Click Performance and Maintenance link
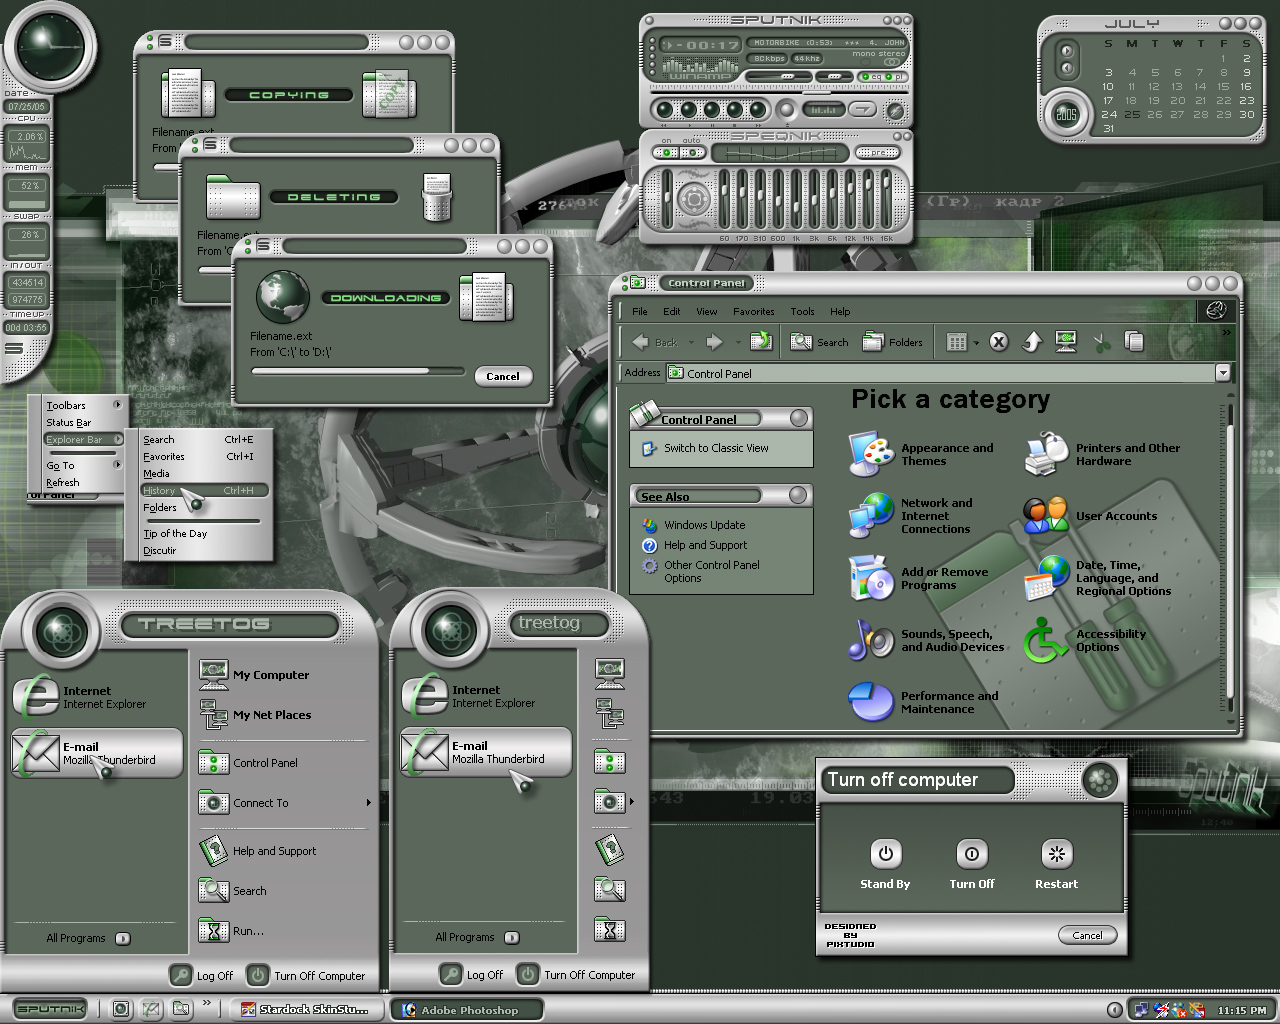Viewport: 1280px width, 1024px height. click(x=949, y=702)
